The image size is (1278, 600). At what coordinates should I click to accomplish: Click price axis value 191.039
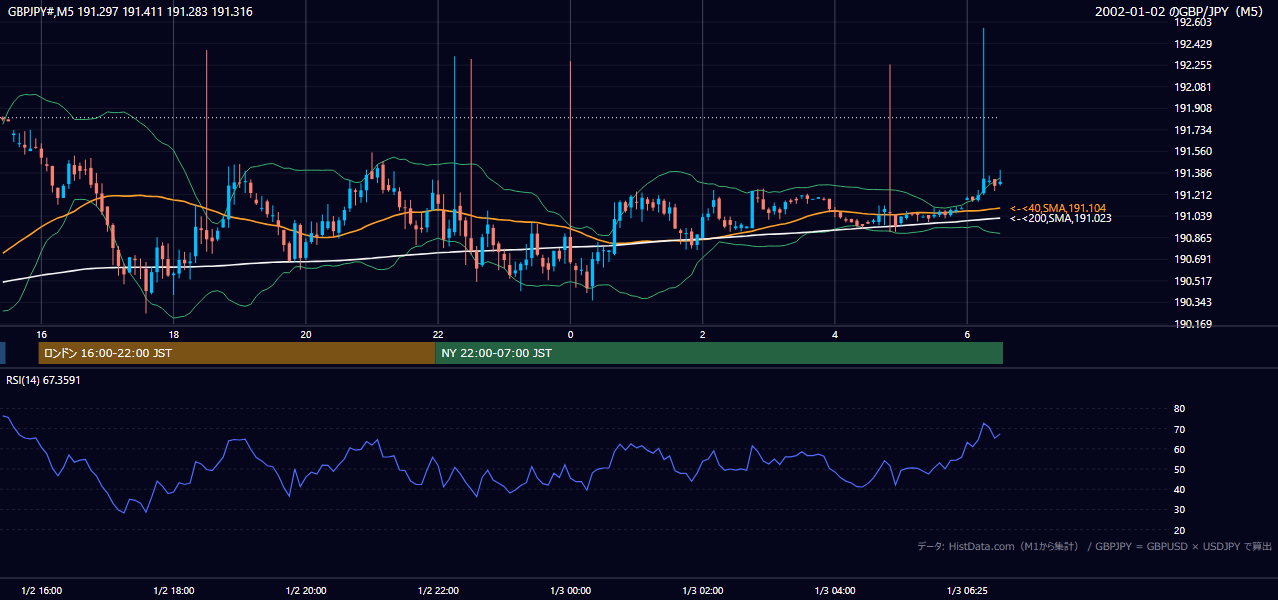point(1192,216)
